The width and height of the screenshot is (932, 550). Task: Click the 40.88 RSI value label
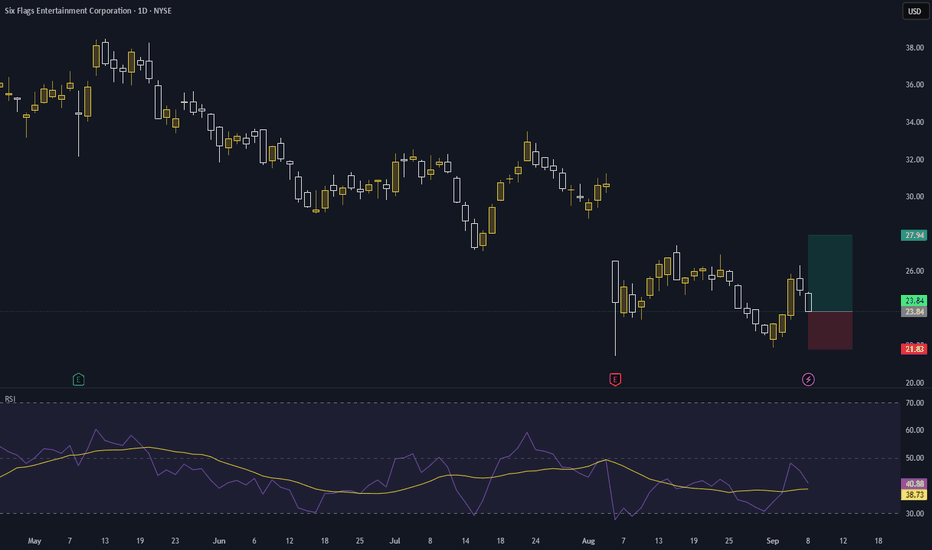(x=914, y=484)
